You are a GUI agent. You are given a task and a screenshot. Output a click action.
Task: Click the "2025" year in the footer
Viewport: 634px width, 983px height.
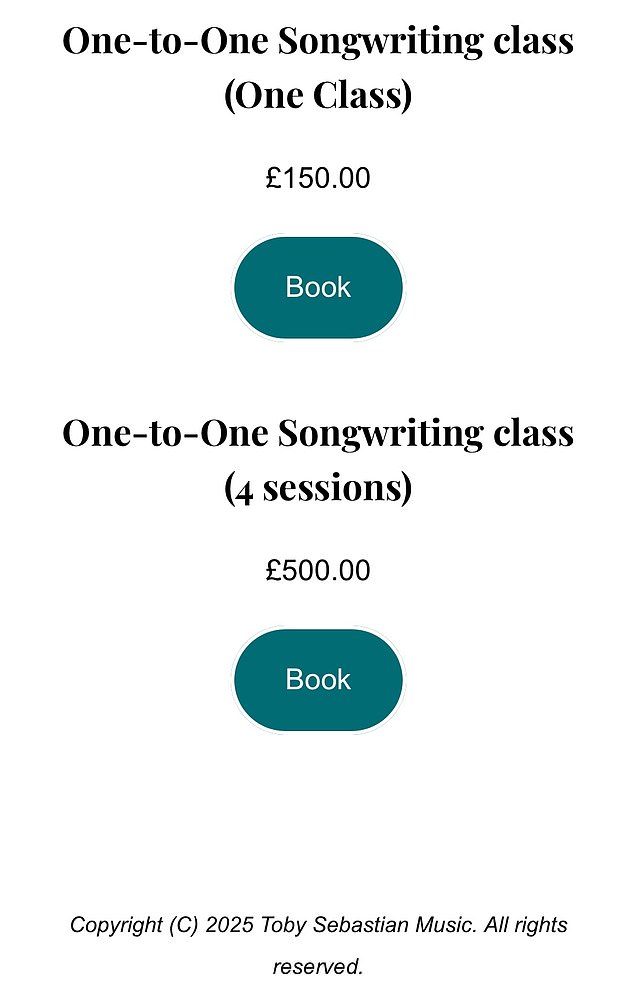coord(230,925)
